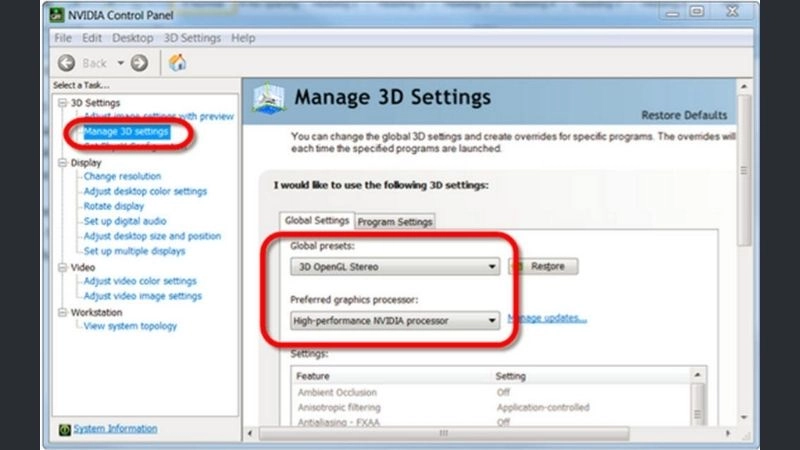Switch to Program Settings tab
Image resolution: width=800 pixels, height=450 pixels.
click(395, 222)
